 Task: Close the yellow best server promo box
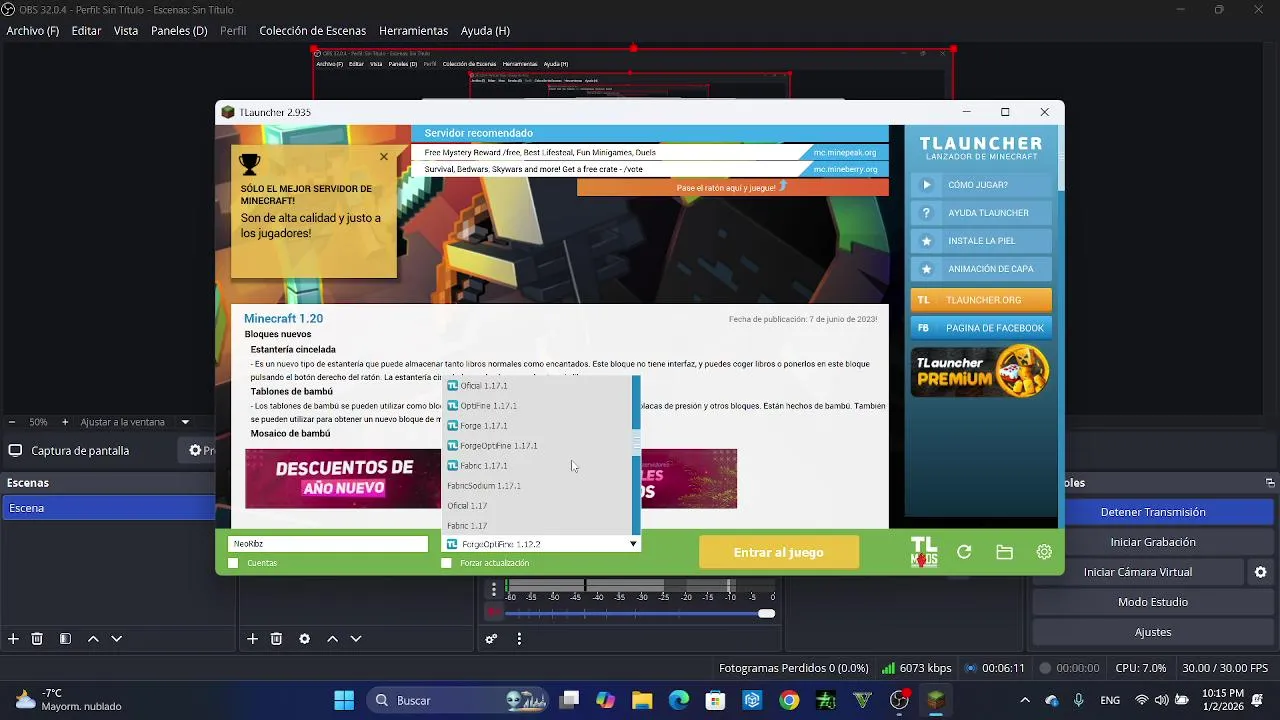click(x=383, y=157)
